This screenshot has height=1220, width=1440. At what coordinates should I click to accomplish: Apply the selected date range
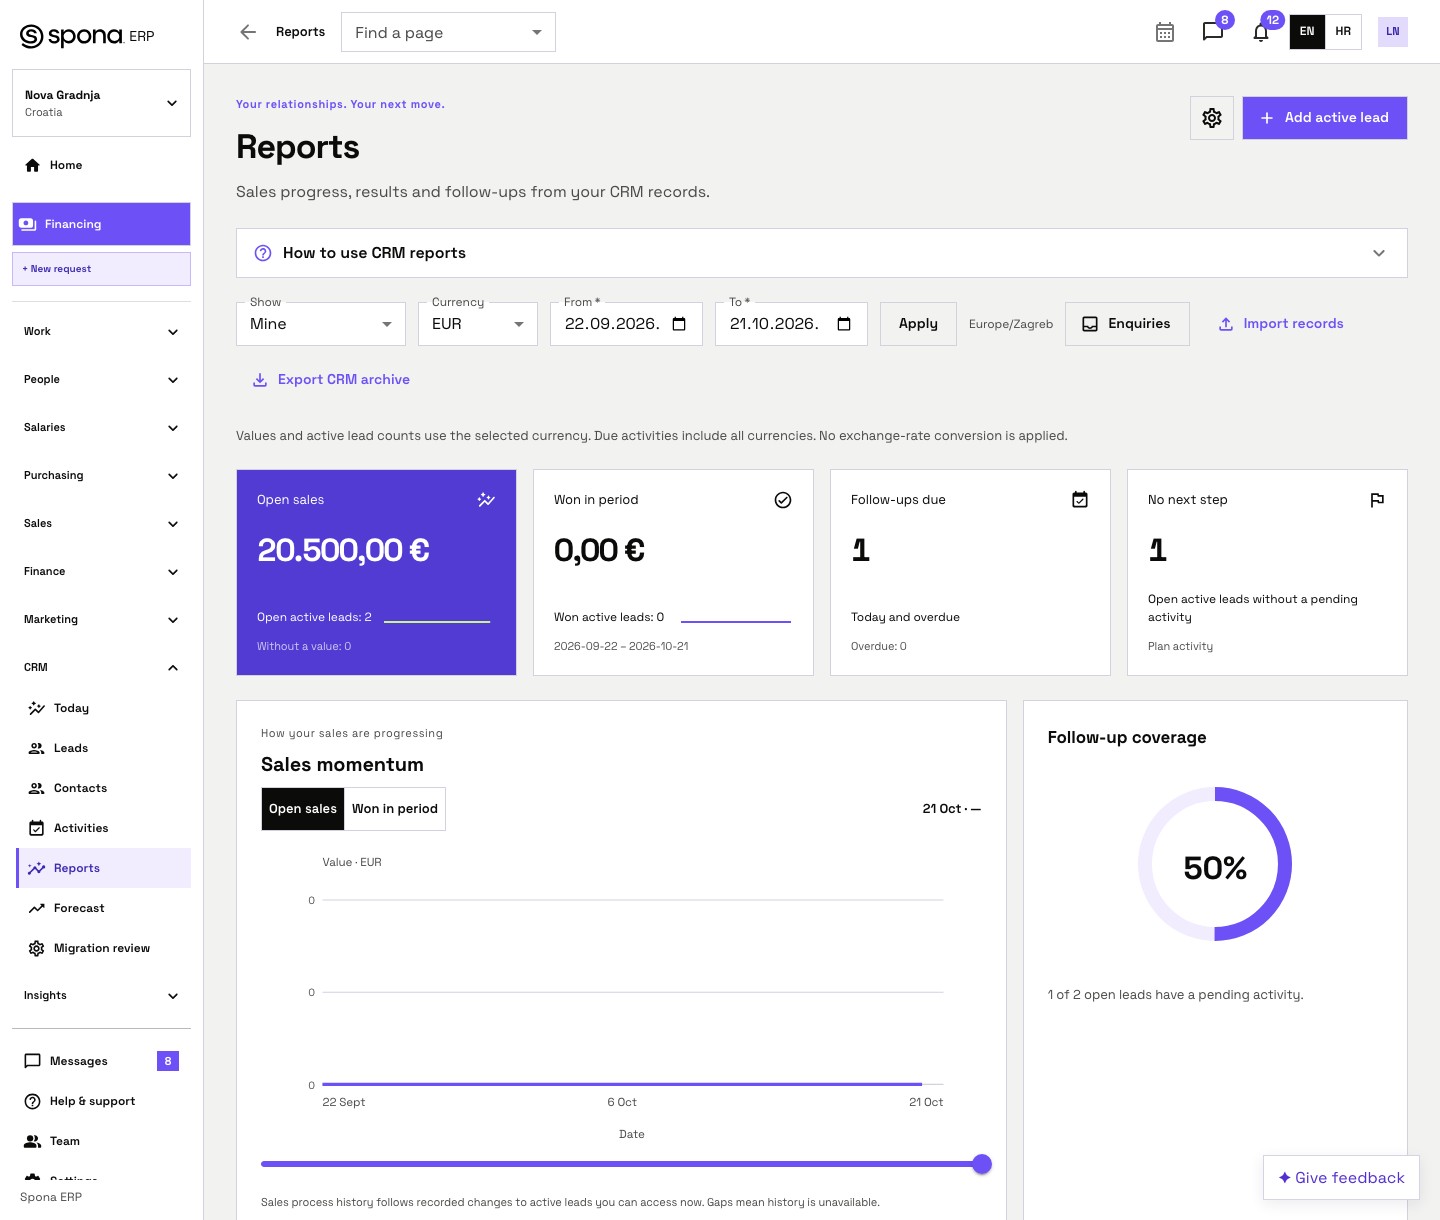918,324
